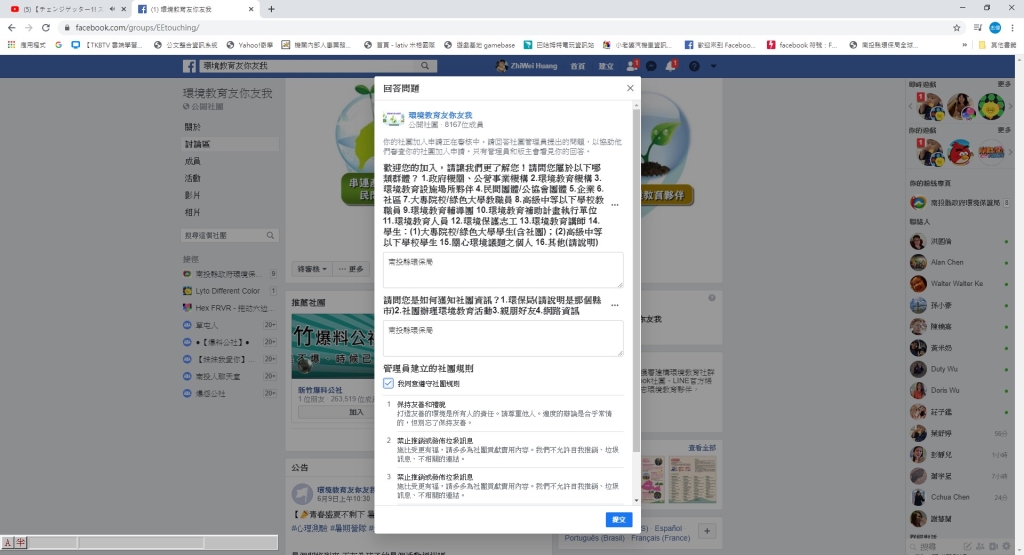Image resolution: width=1024 pixels, height=555 pixels.
Task: Open the notifications bell icon
Action: 671,65
